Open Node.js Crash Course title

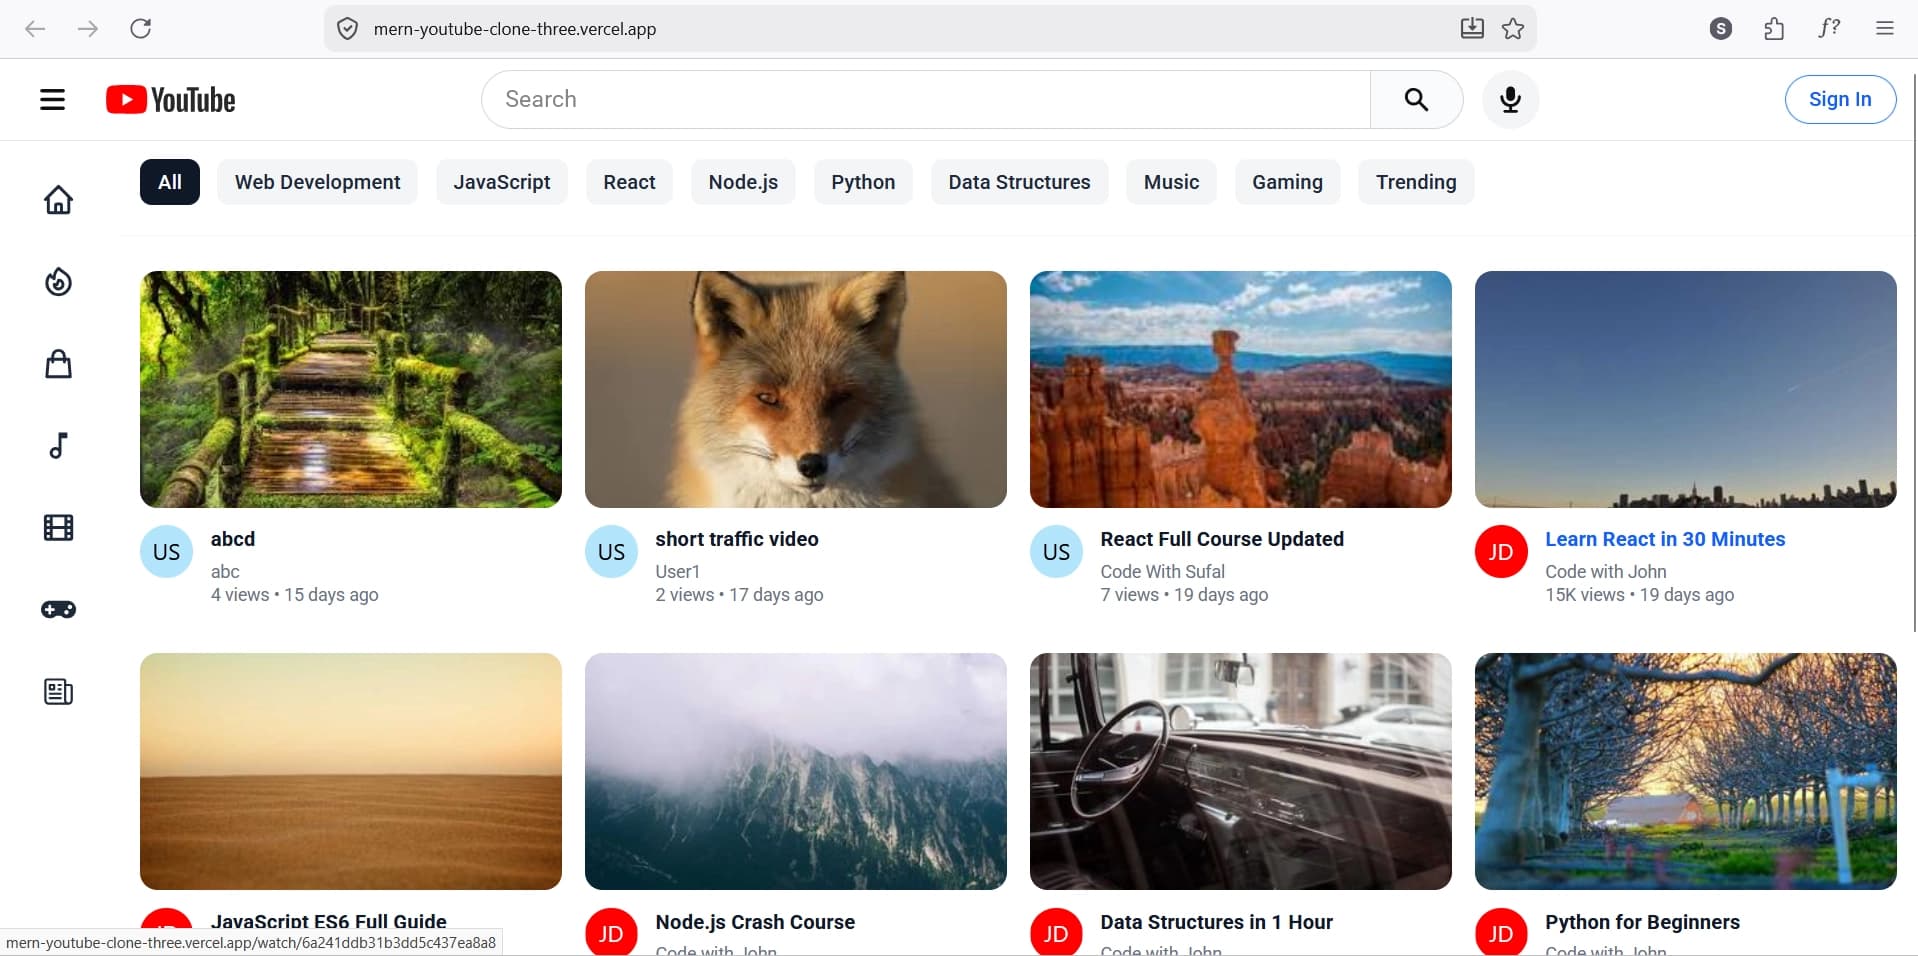(x=755, y=922)
